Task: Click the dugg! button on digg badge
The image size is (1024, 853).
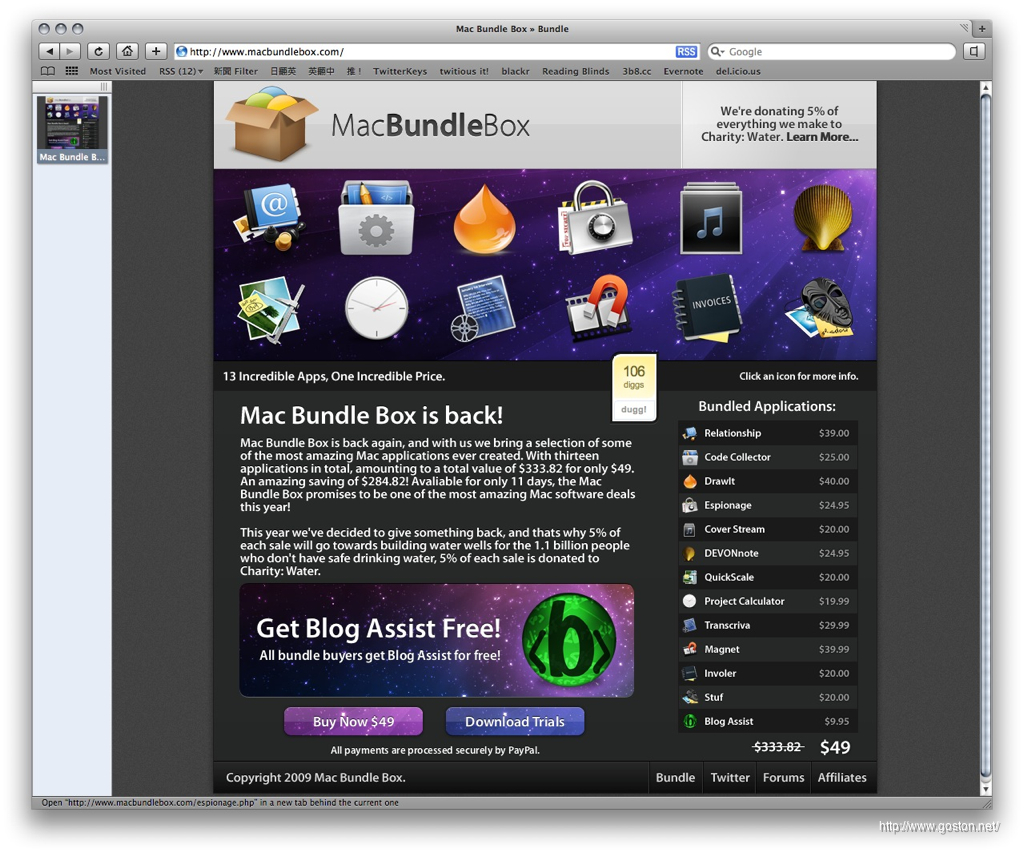Action: point(633,410)
